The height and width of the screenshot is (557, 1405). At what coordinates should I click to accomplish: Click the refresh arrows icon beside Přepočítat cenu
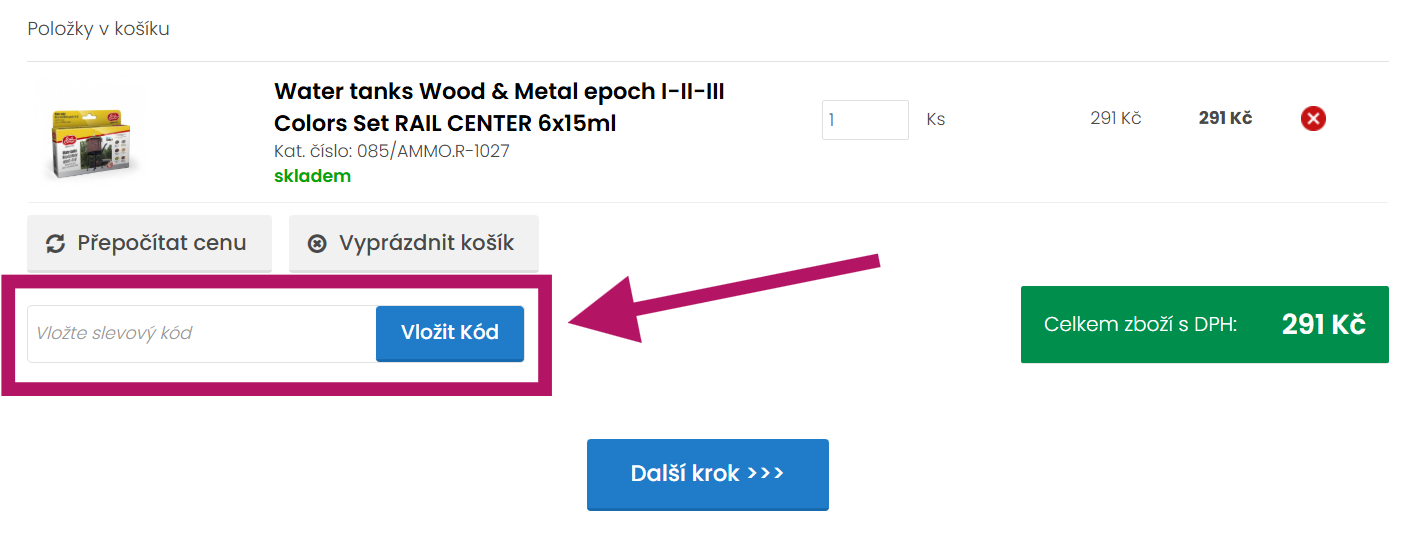click(56, 243)
